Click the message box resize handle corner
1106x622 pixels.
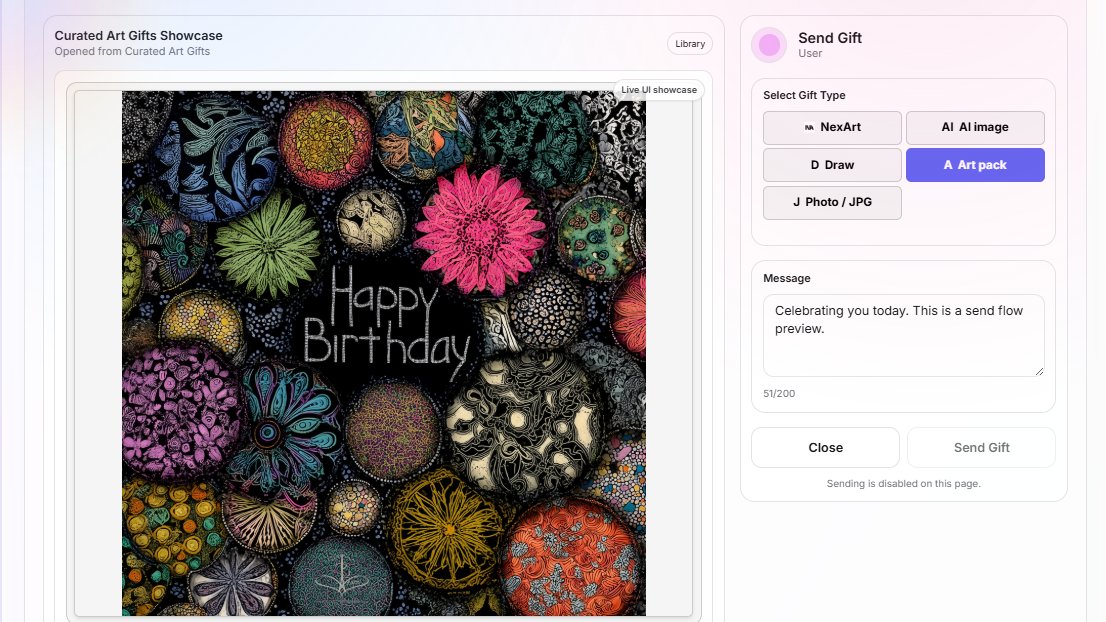1039,371
